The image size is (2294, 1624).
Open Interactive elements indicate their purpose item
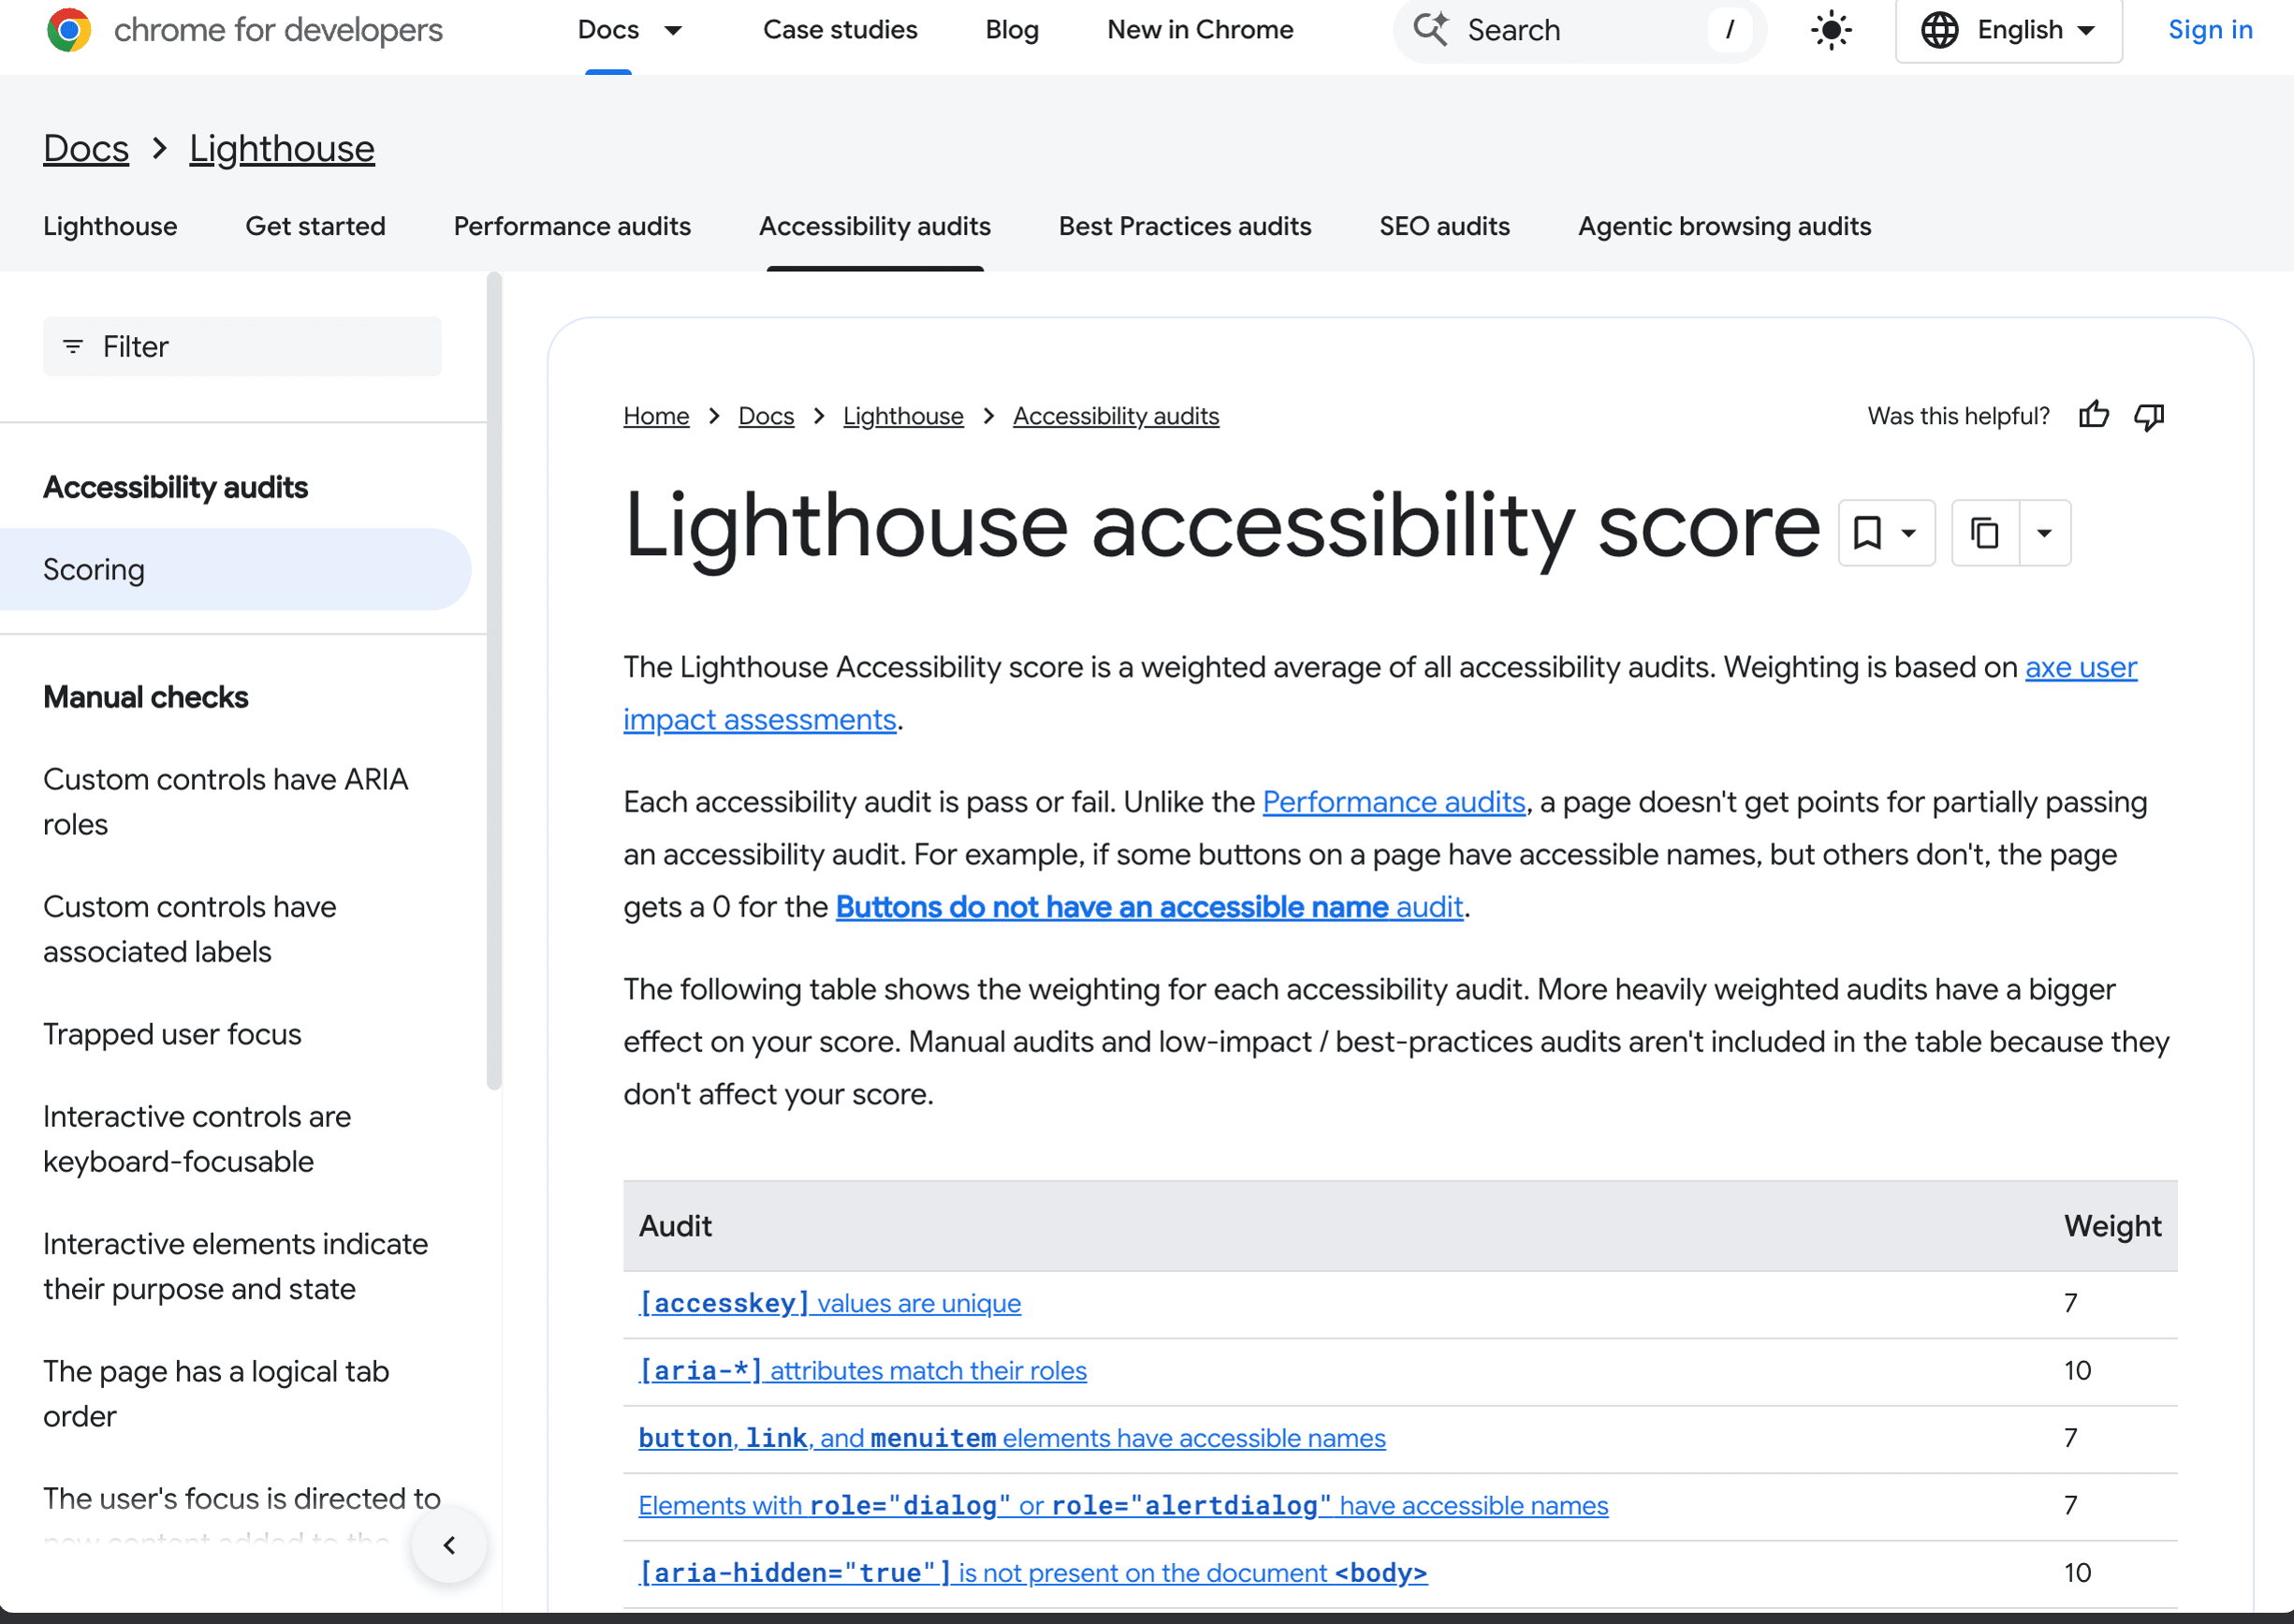235,1266
